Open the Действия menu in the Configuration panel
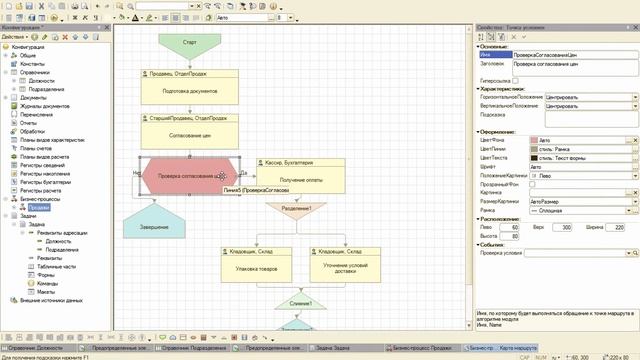 pyautogui.click(x=15, y=37)
